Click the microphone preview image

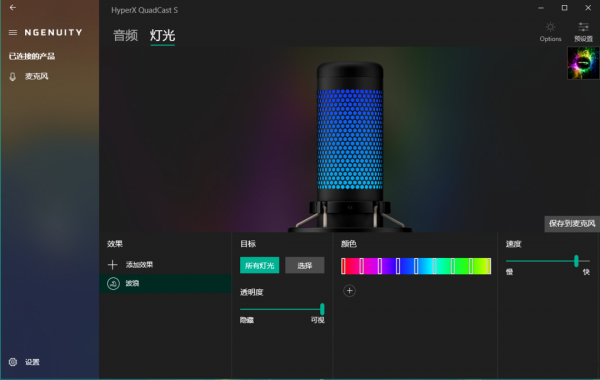pyautogui.click(x=350, y=147)
